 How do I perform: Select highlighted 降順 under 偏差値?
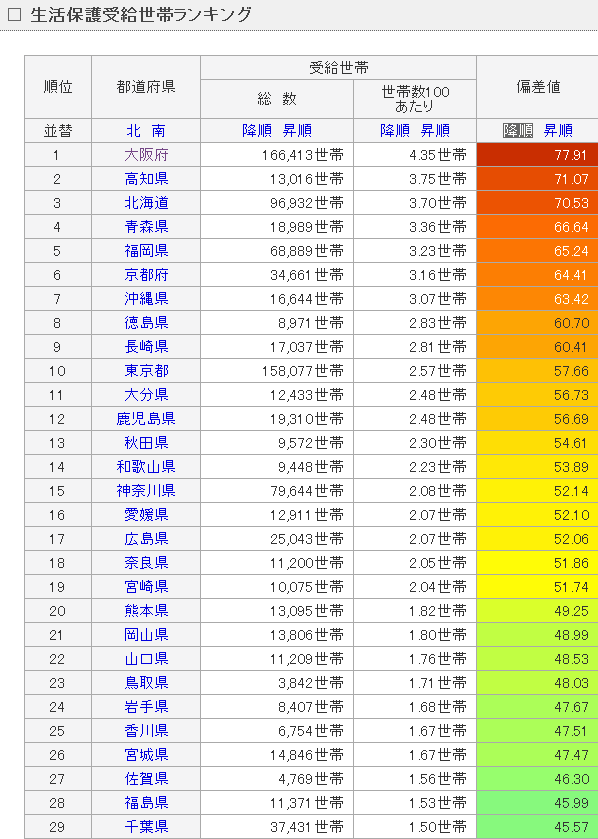(x=518, y=131)
